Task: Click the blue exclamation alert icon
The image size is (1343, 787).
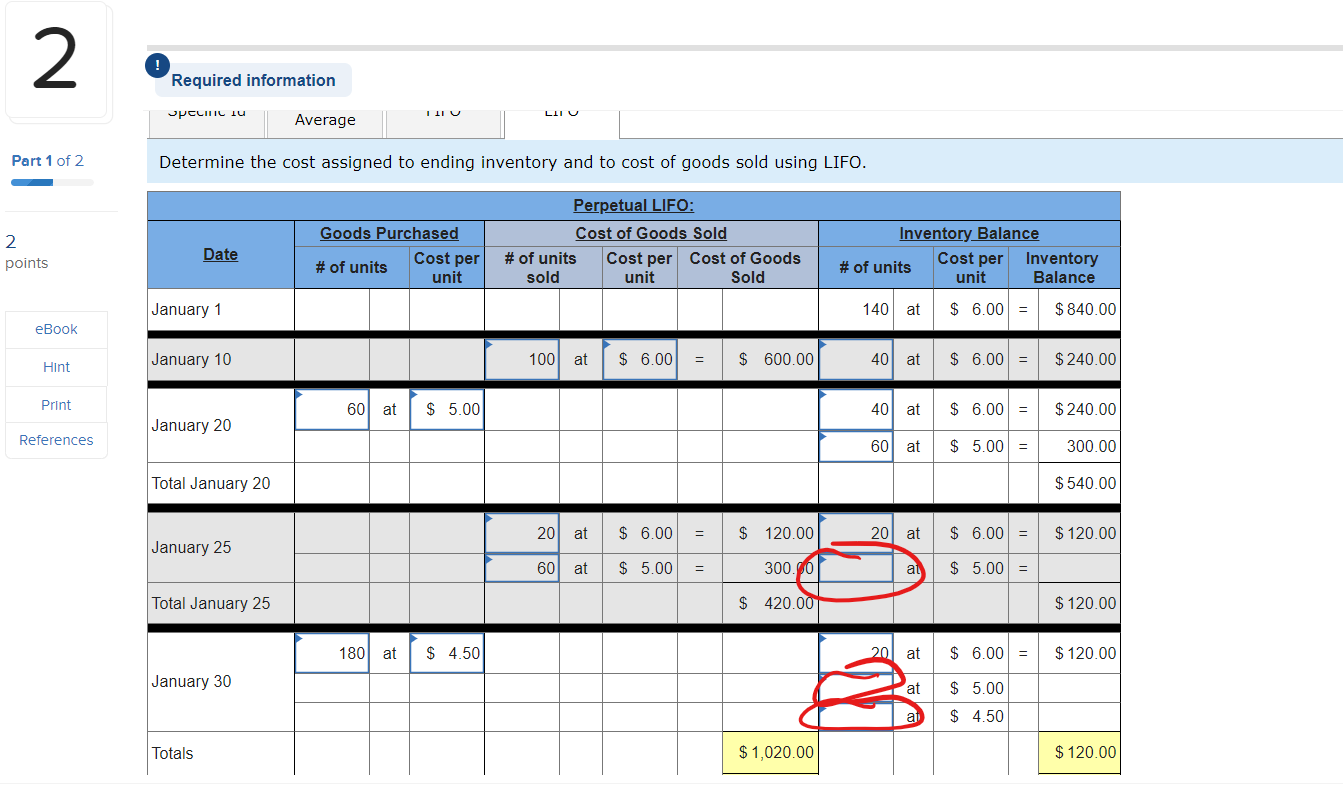Action: (157, 65)
